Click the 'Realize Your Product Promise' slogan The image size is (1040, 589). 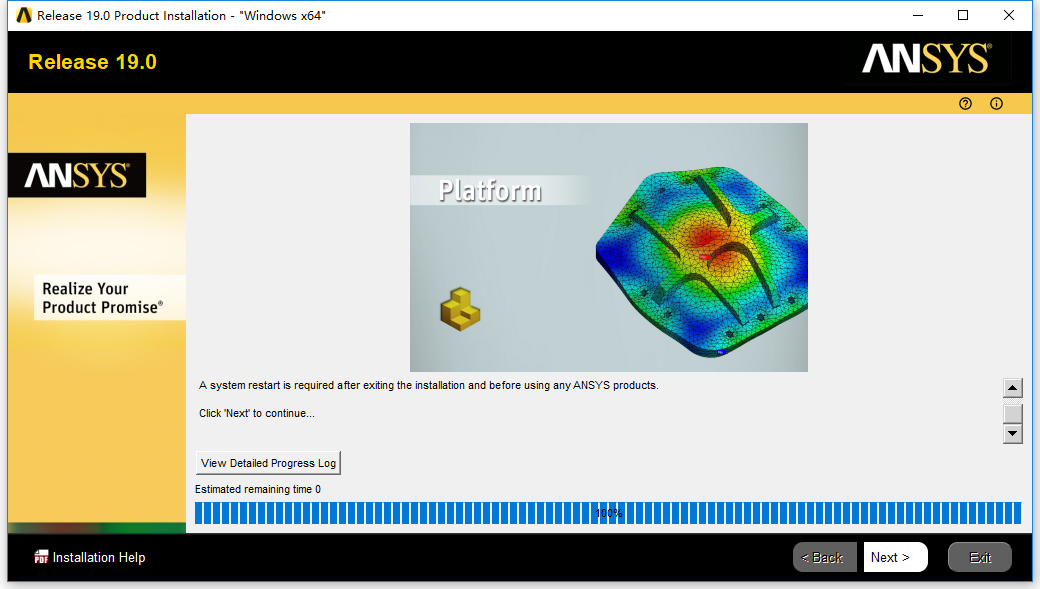(102, 298)
